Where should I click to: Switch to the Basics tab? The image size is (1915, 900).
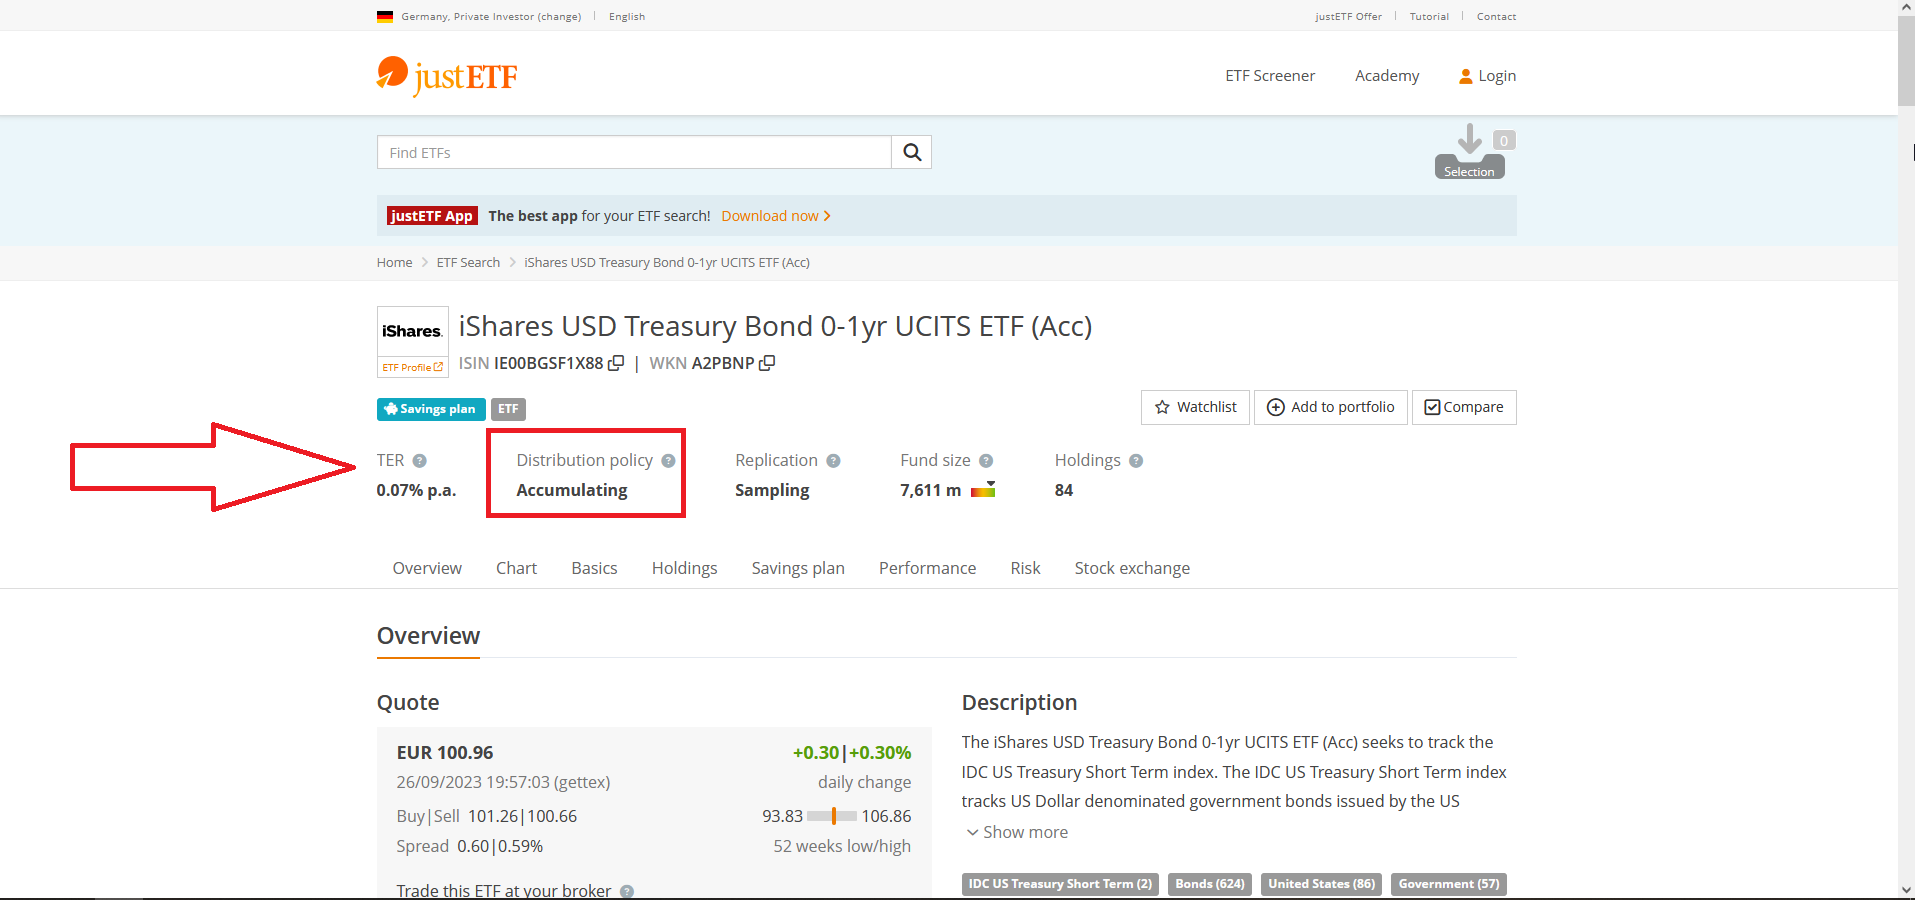(594, 568)
